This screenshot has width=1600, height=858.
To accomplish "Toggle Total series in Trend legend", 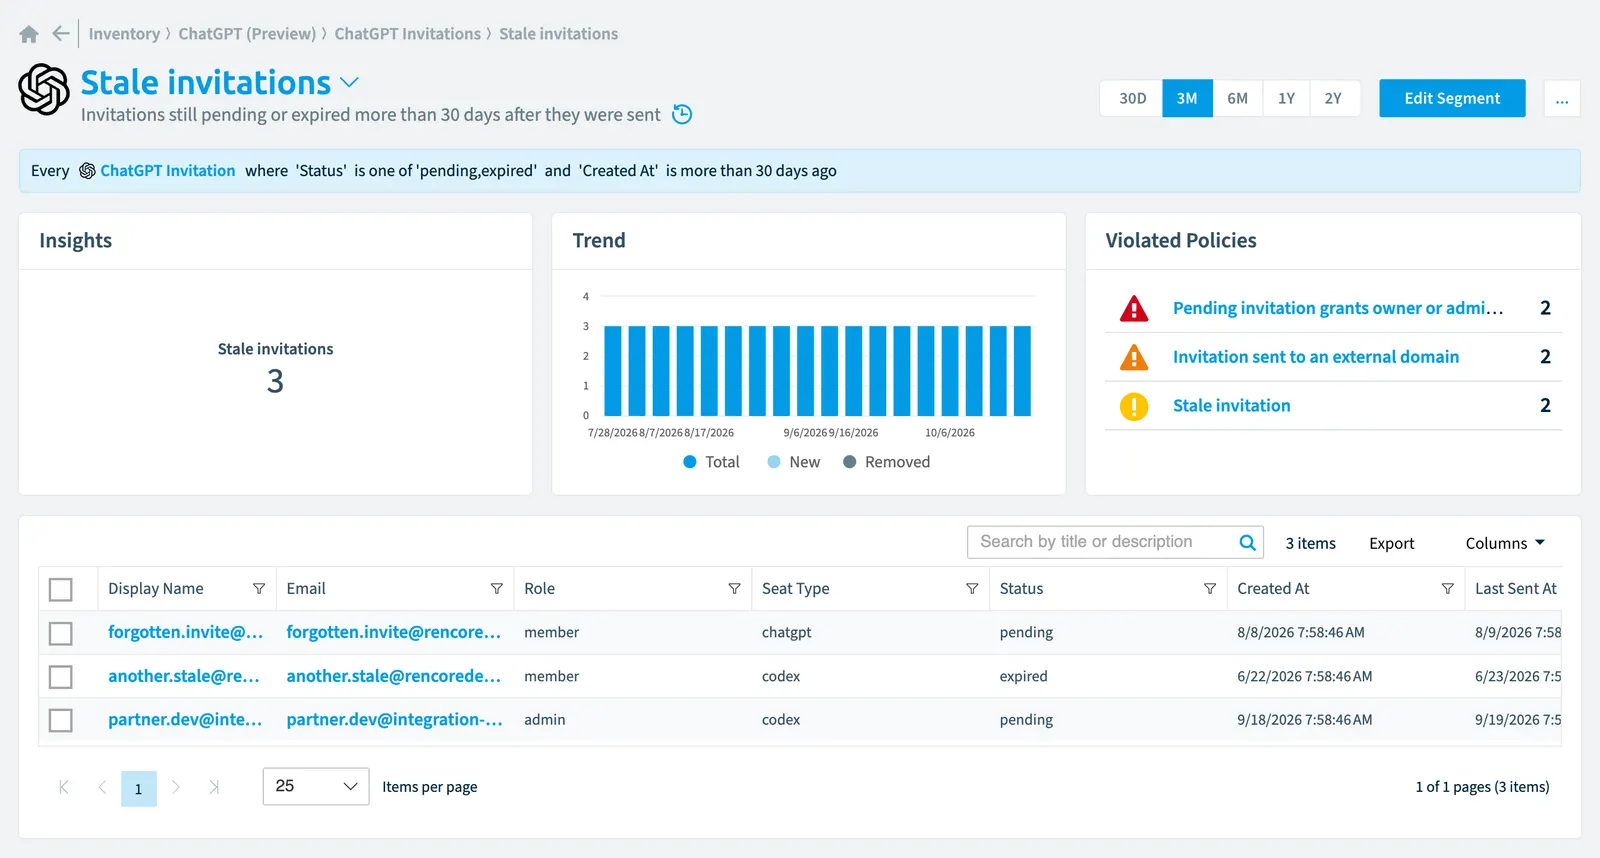I will (711, 462).
